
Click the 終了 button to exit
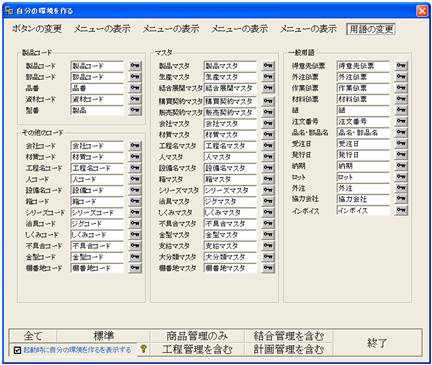(x=377, y=343)
